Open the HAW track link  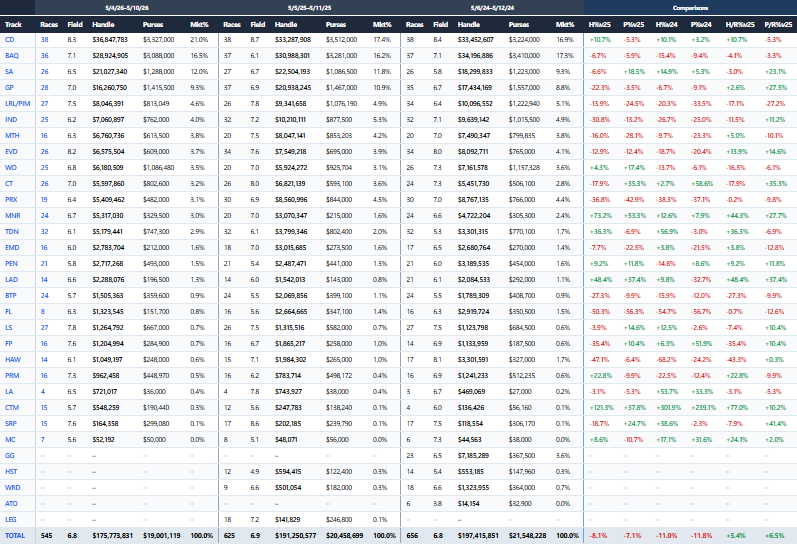click(13, 360)
